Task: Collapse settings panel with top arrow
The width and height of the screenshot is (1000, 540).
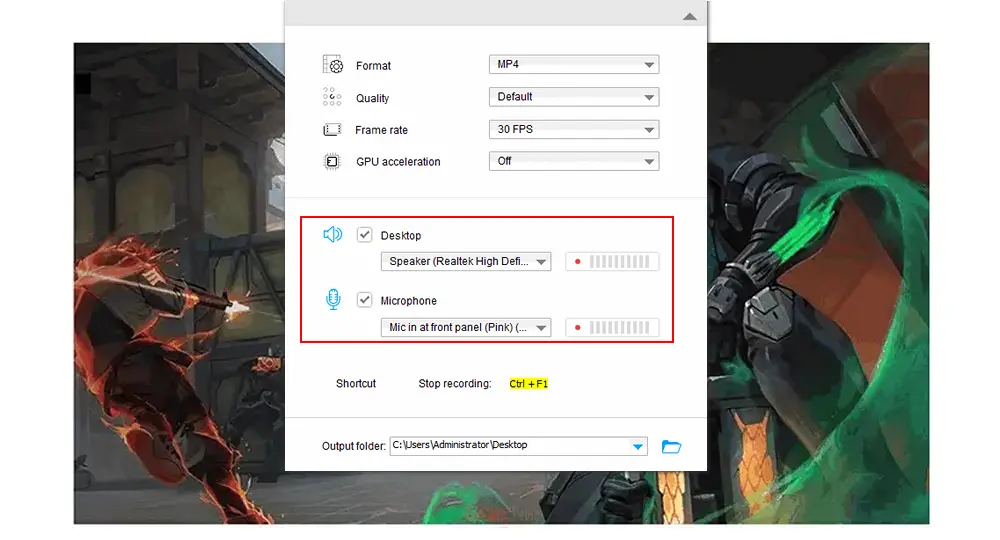Action: click(689, 16)
